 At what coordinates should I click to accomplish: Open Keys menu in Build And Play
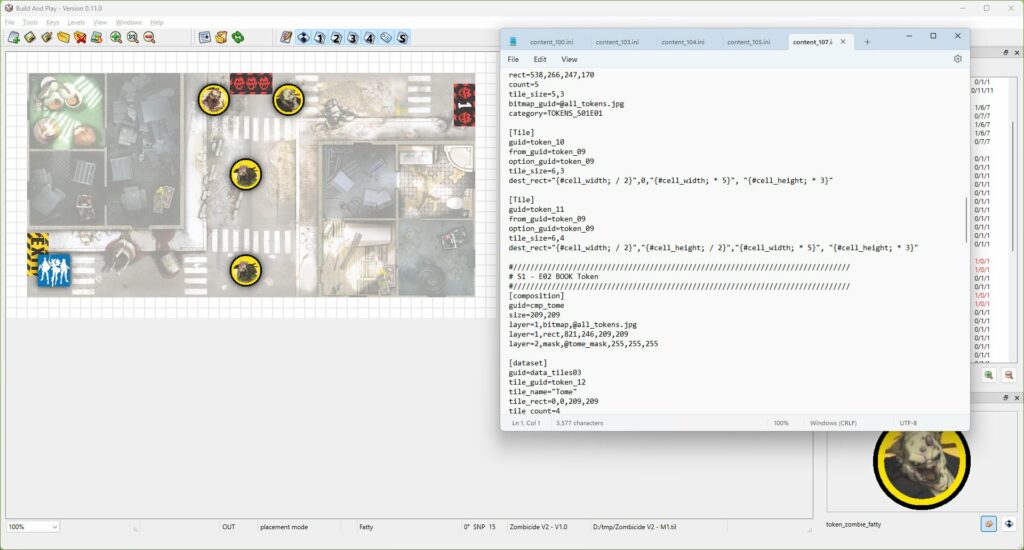(52, 22)
